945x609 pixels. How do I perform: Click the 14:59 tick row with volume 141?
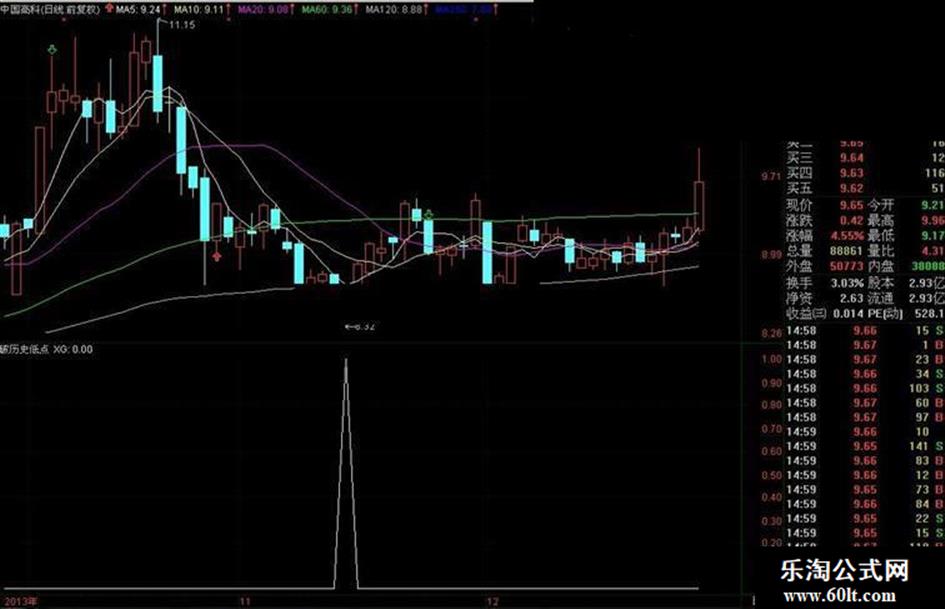point(865,446)
